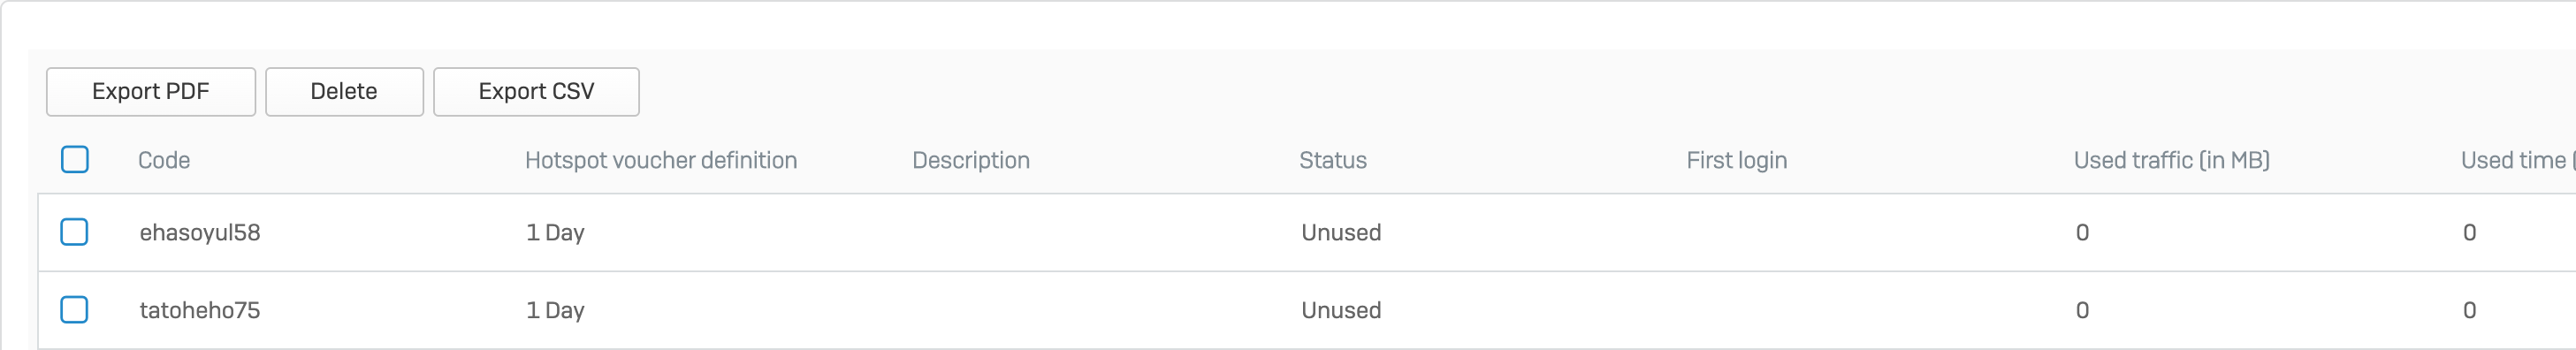This screenshot has height=350, width=2576.
Task: Click 1 Day definition in ehasoyul58 row
Action: tap(556, 233)
